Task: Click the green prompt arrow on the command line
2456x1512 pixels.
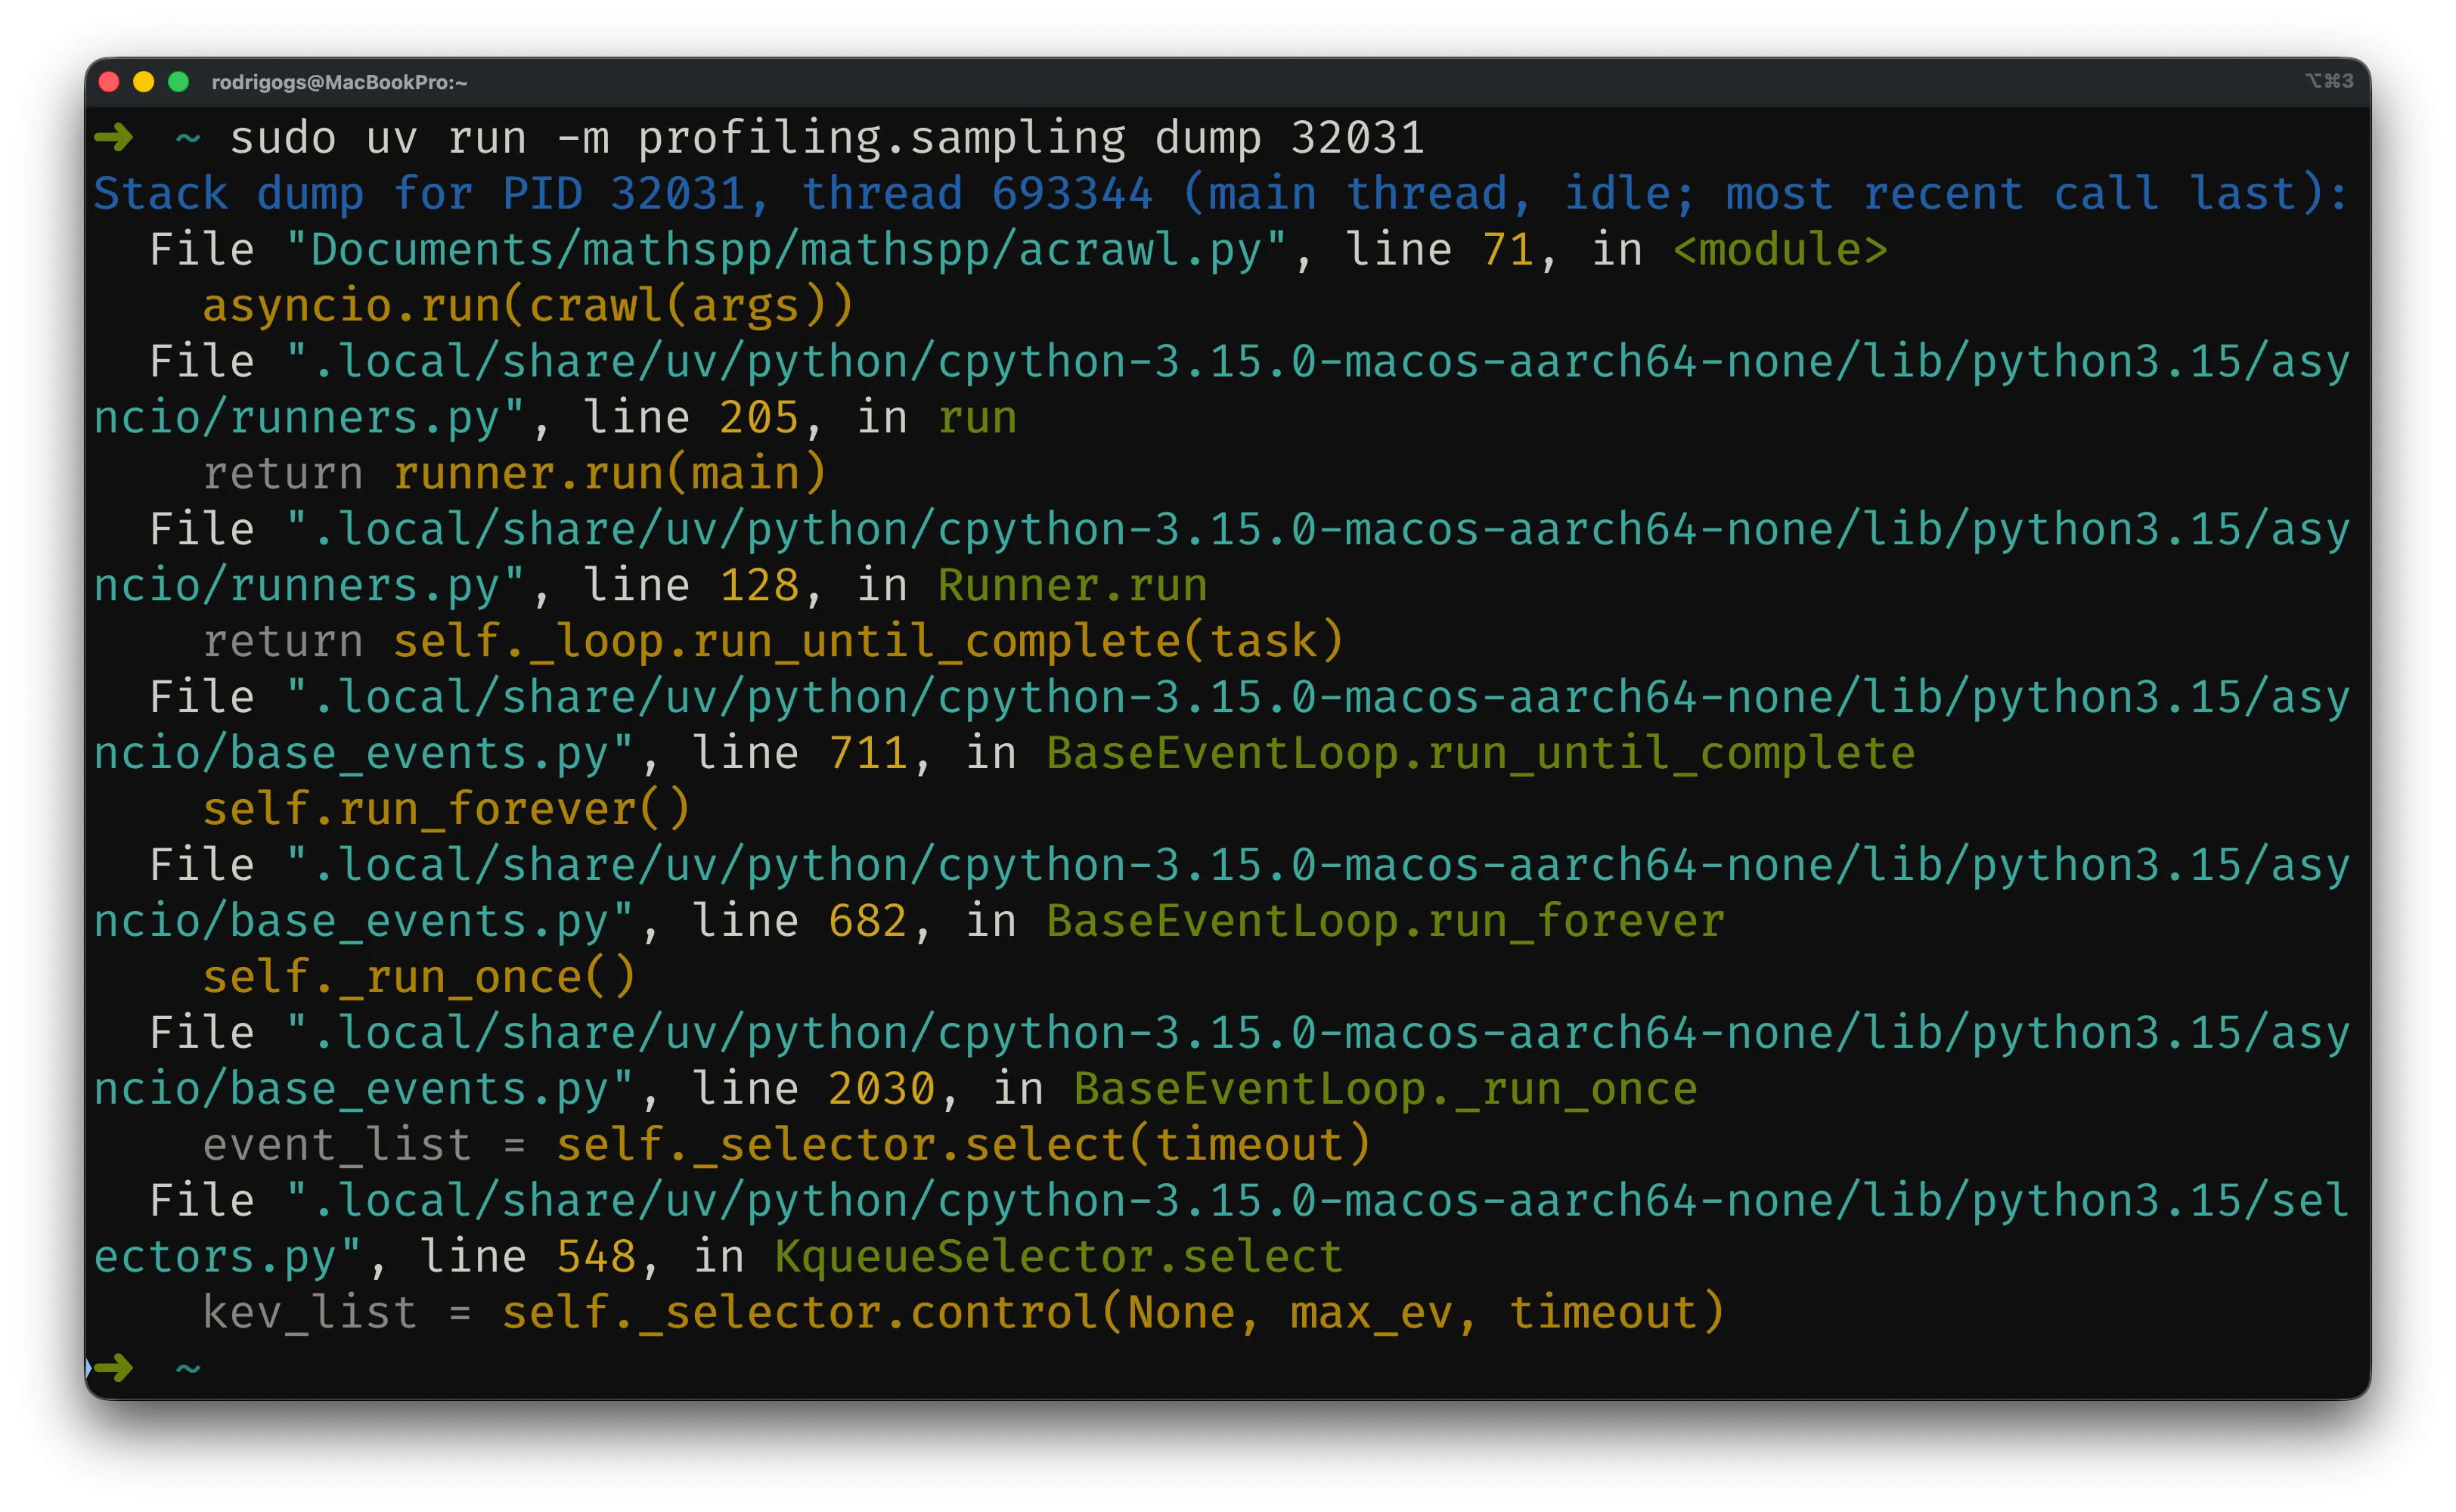Action: (x=113, y=137)
